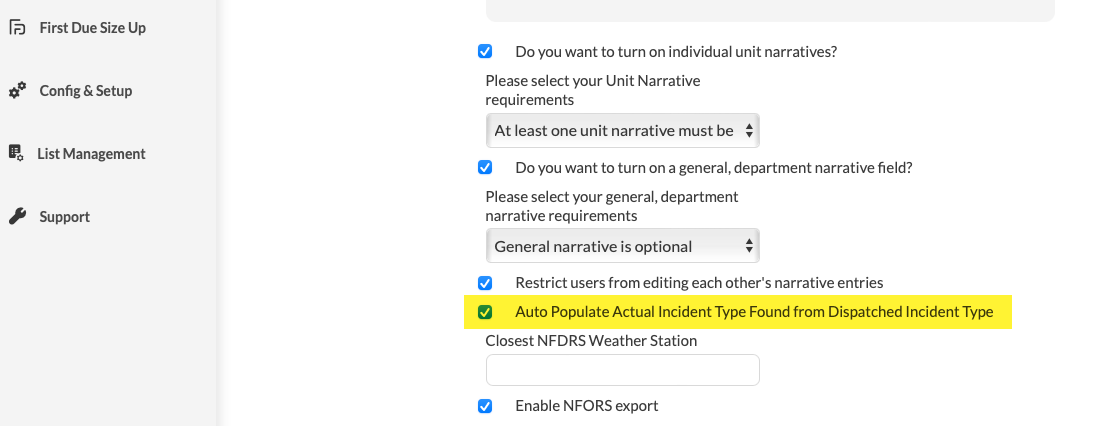Click arrows on general narrative select box
Image resolution: width=1114 pixels, height=426 pixels.
pos(749,246)
